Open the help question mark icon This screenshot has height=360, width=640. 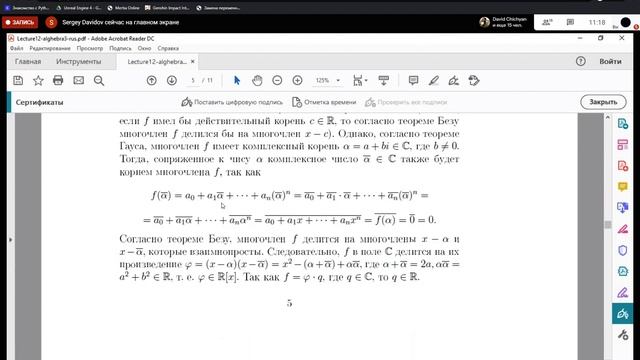(580, 61)
